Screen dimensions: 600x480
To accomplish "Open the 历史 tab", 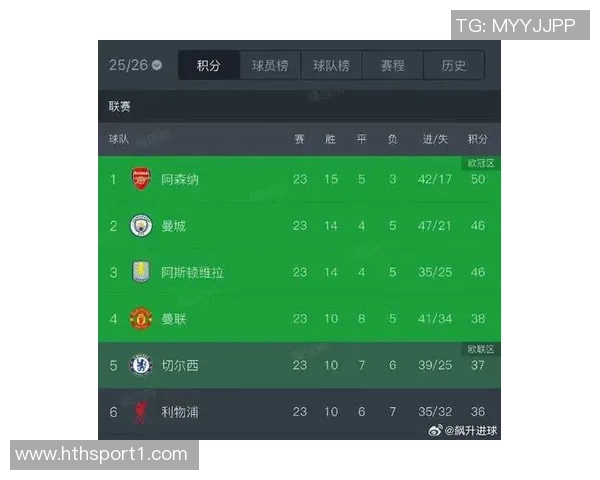I will [x=453, y=66].
